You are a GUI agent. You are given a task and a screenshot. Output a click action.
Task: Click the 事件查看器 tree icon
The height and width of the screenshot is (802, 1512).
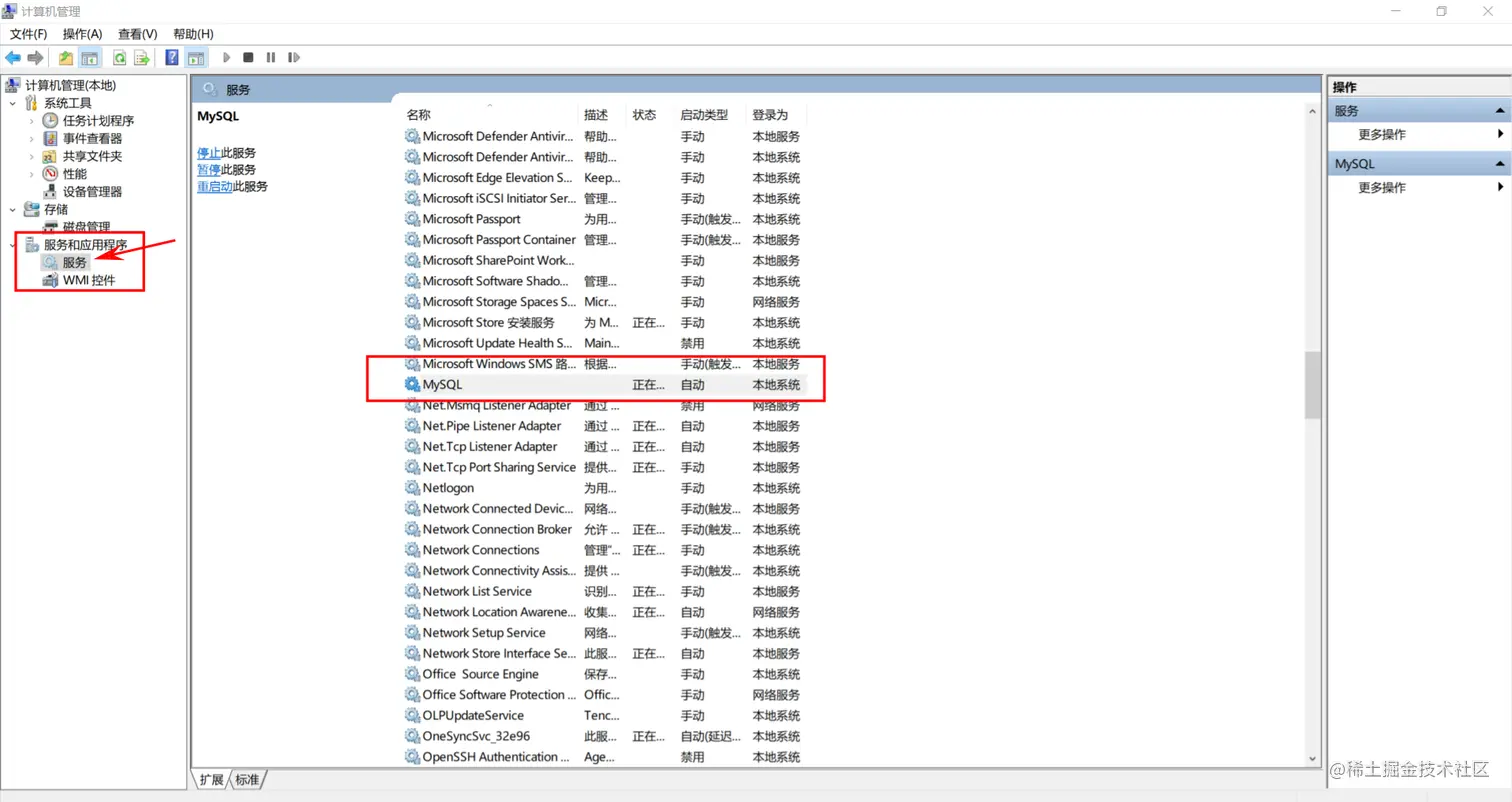[50, 139]
